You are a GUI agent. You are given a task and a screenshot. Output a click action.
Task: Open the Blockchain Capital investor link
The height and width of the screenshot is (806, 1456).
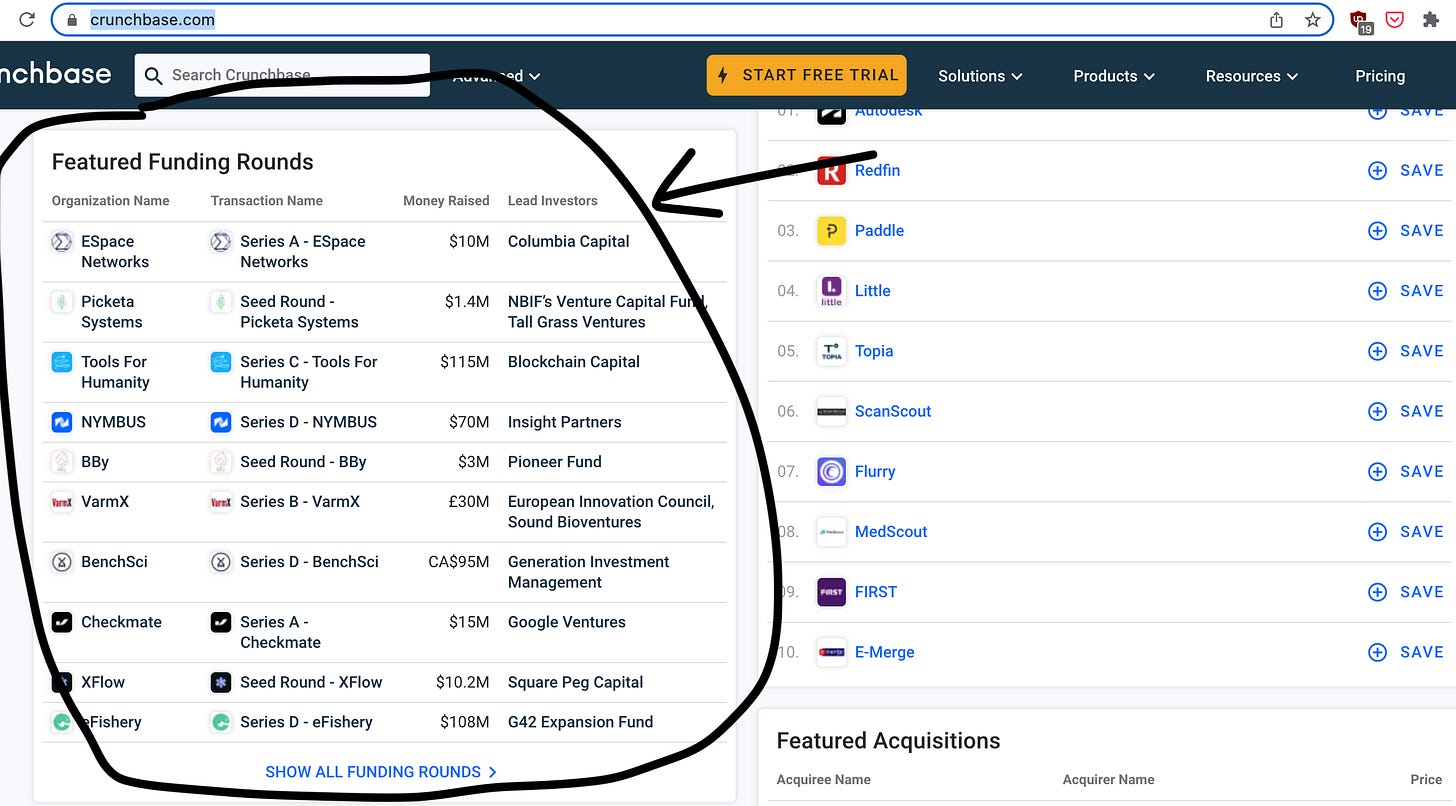(x=574, y=362)
